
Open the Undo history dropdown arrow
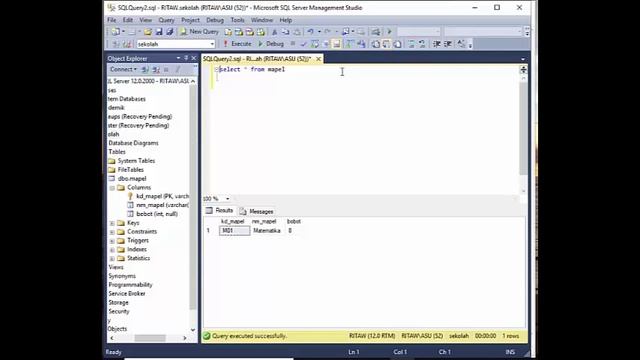pos(319,31)
